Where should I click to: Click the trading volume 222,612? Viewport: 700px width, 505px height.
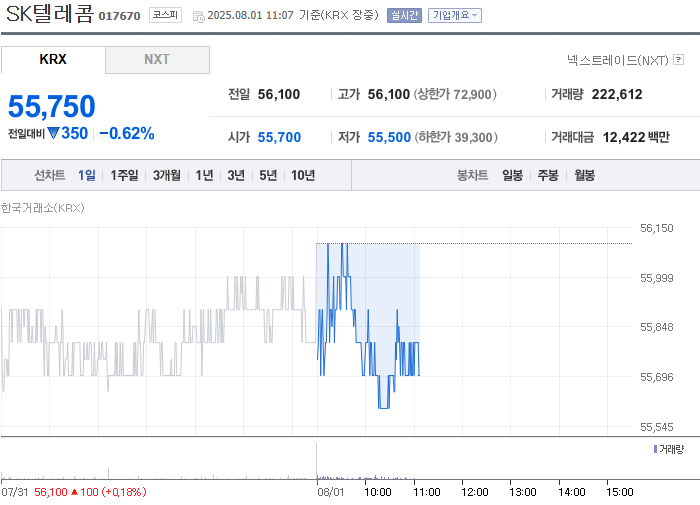617,94
